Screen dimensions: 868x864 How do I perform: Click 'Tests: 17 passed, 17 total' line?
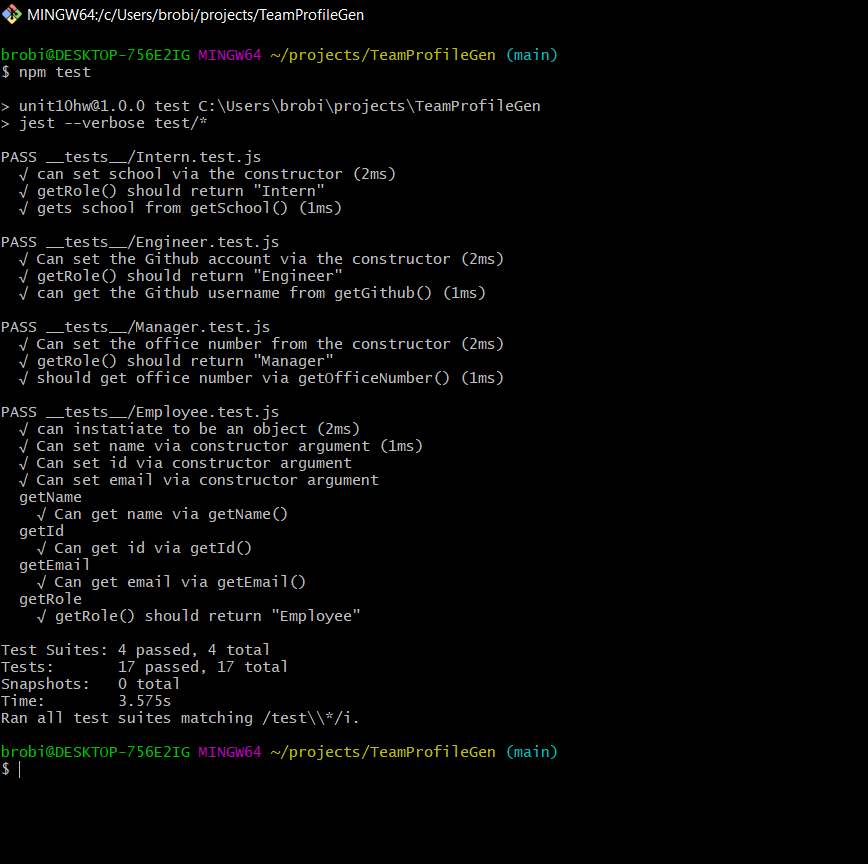click(x=144, y=668)
